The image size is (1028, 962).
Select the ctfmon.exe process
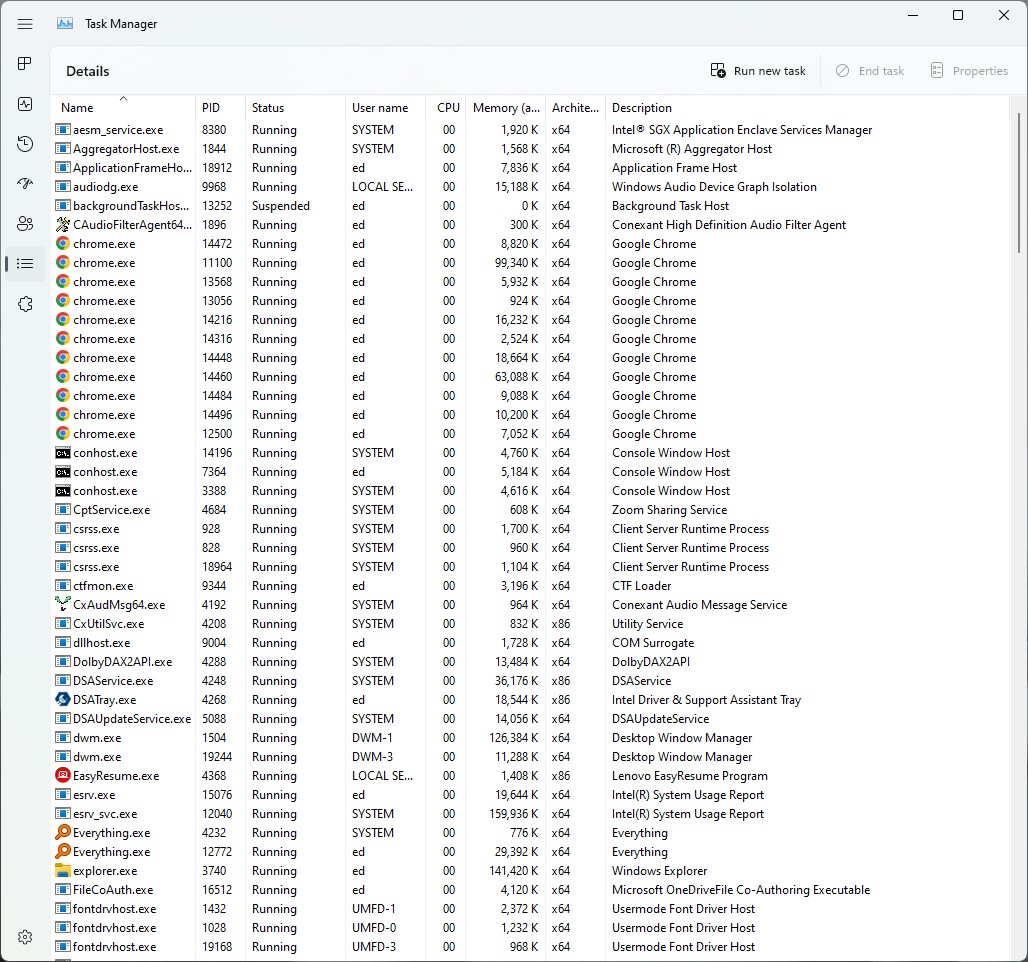pyautogui.click(x=530, y=586)
